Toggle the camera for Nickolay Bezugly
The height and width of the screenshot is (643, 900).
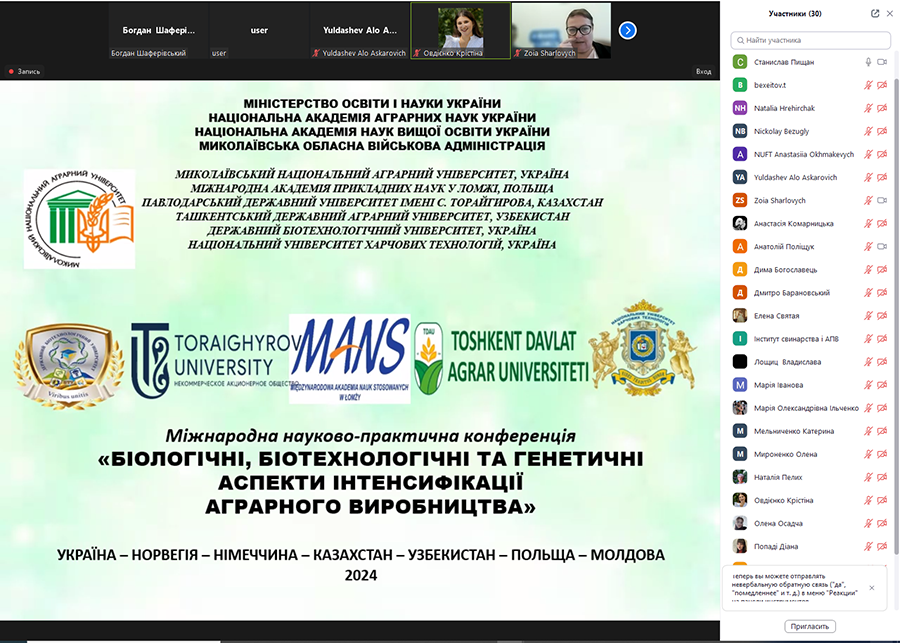[x=882, y=131]
